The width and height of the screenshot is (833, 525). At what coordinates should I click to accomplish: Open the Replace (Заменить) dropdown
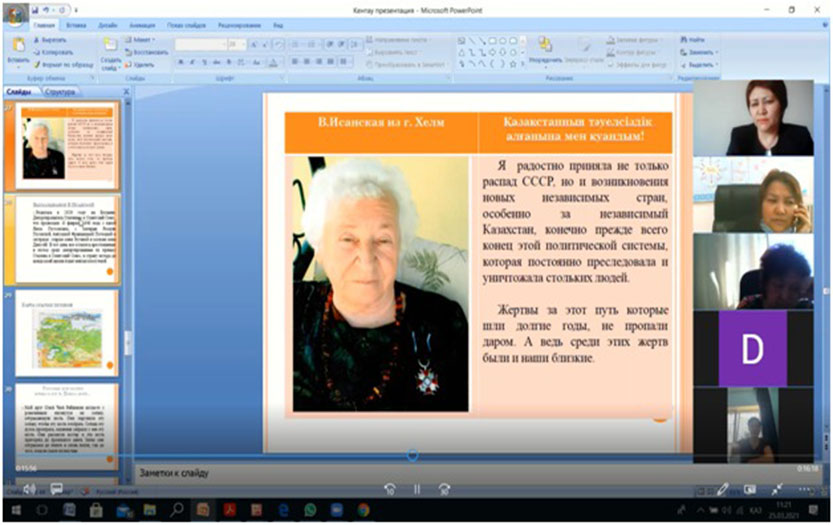click(x=697, y=51)
